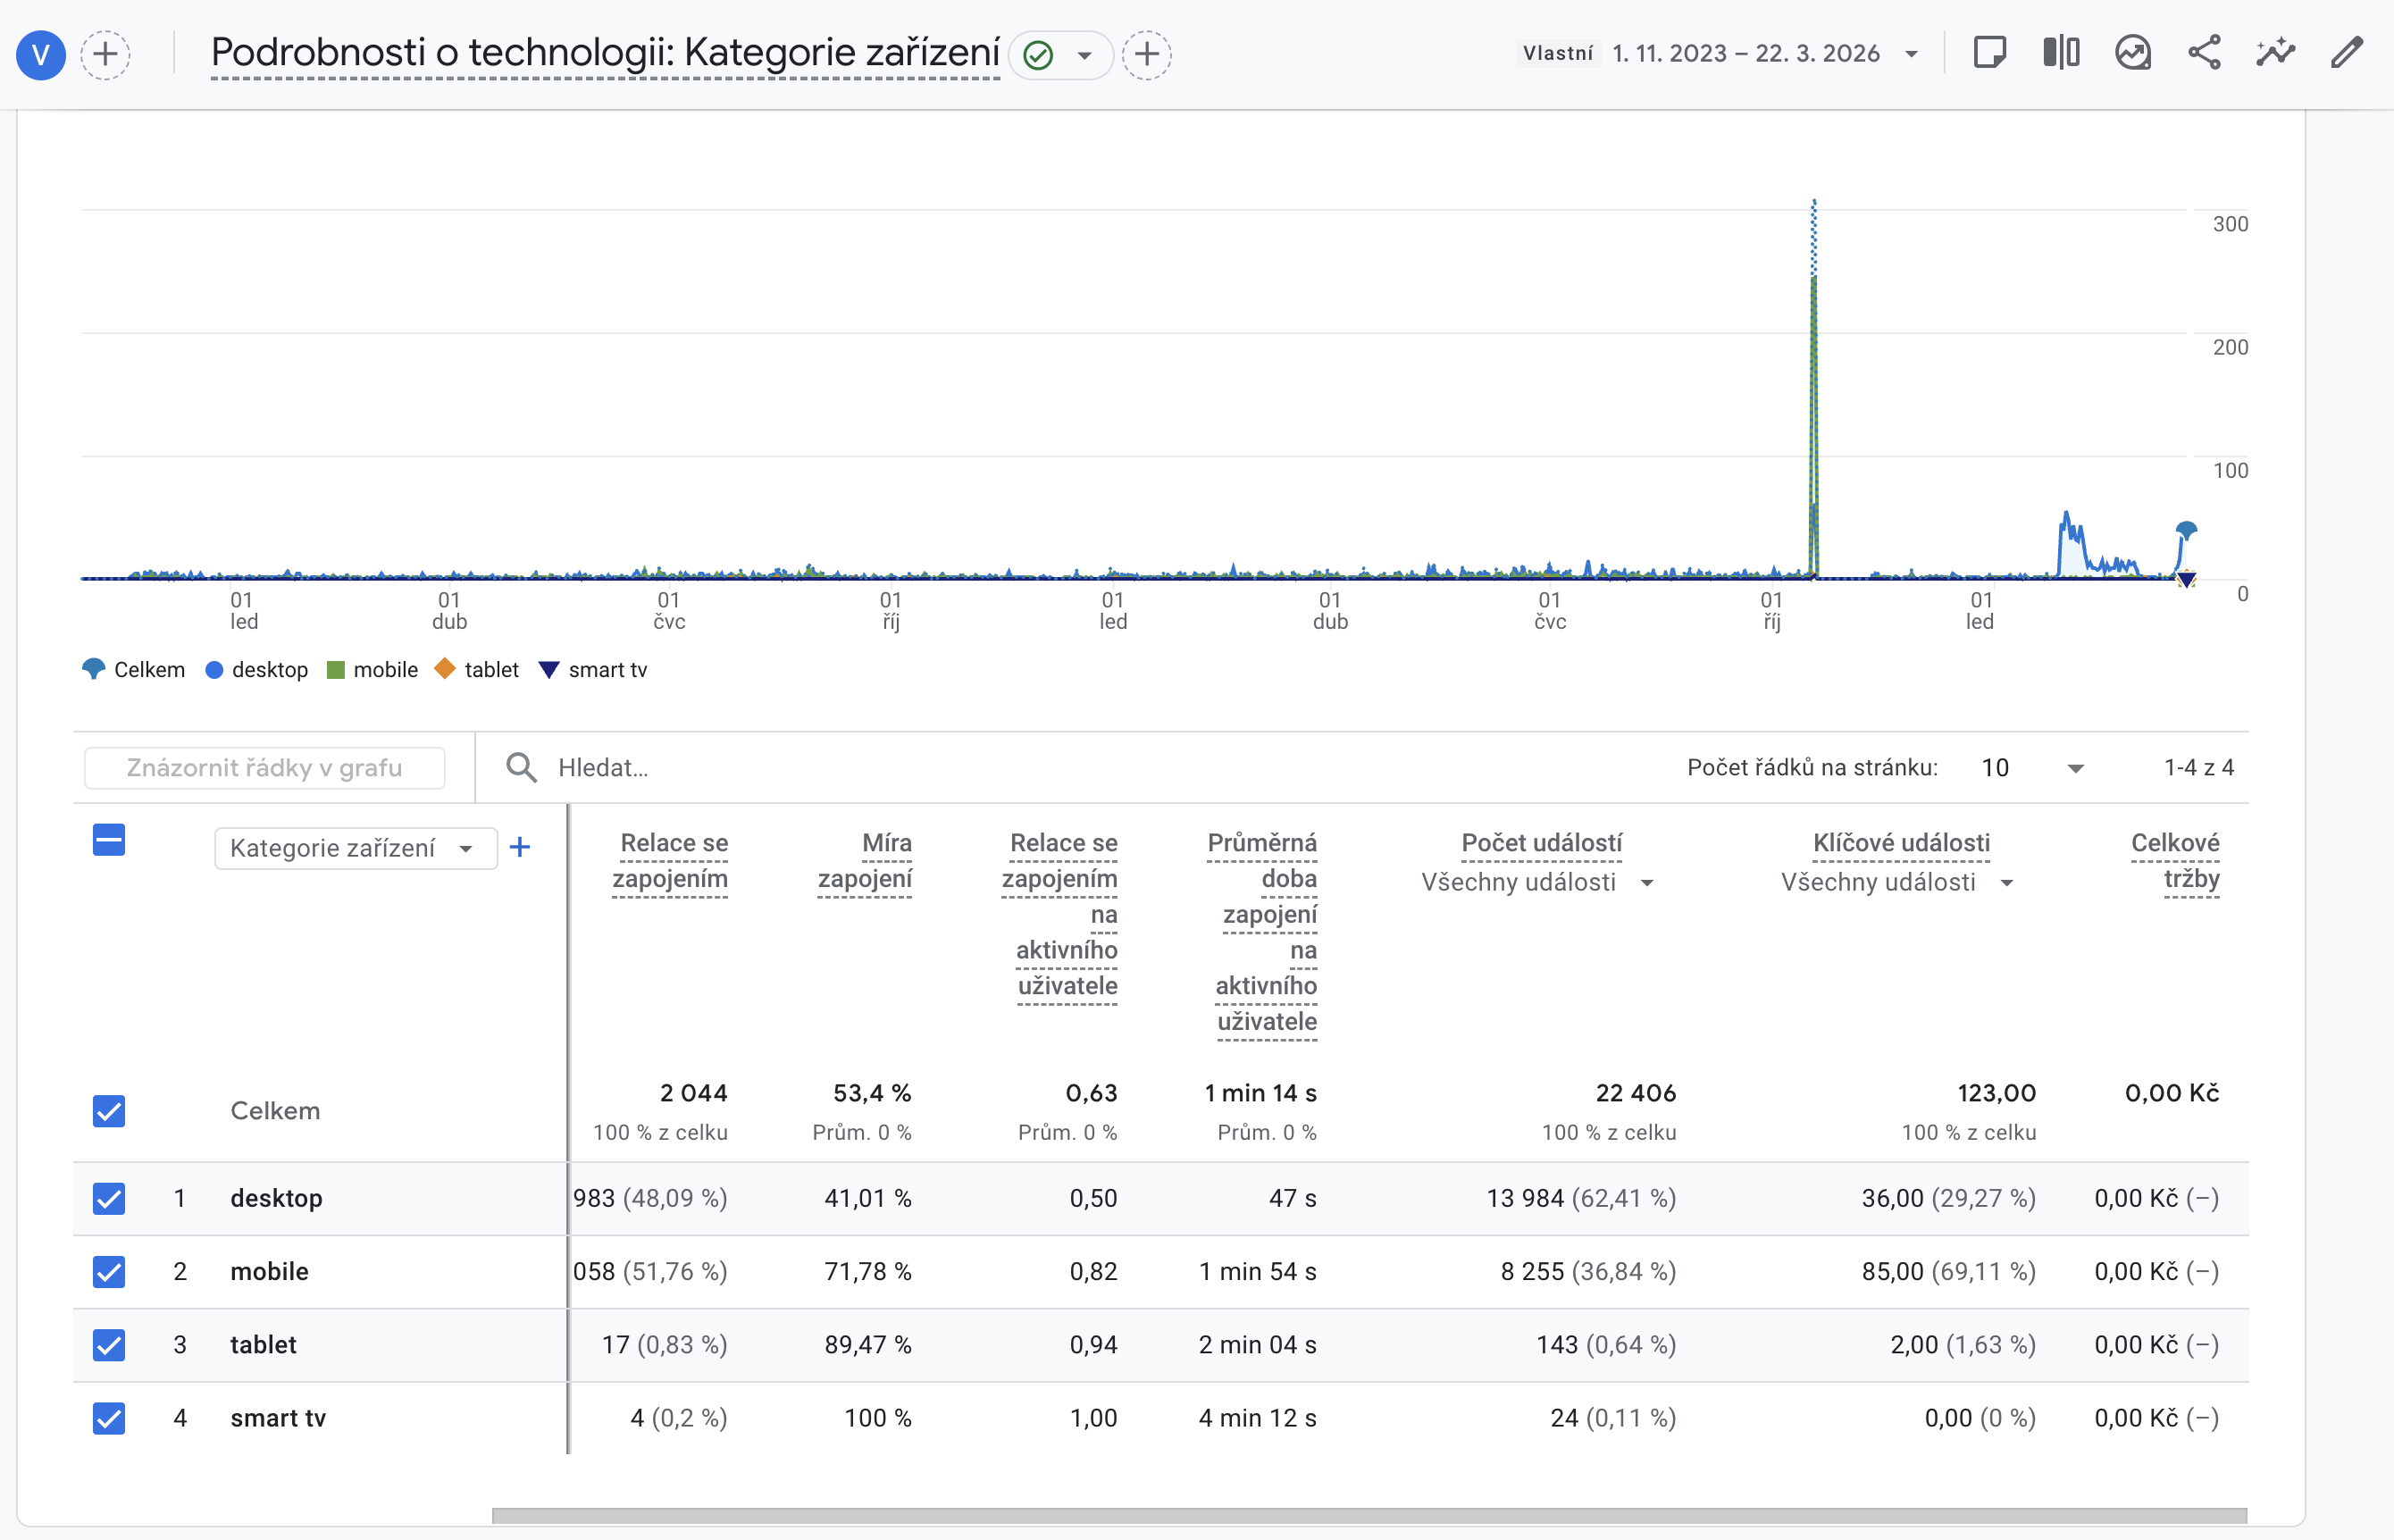Share this exploration via the share icon
Viewport: 2394px width, 1540px height.
(x=2204, y=53)
